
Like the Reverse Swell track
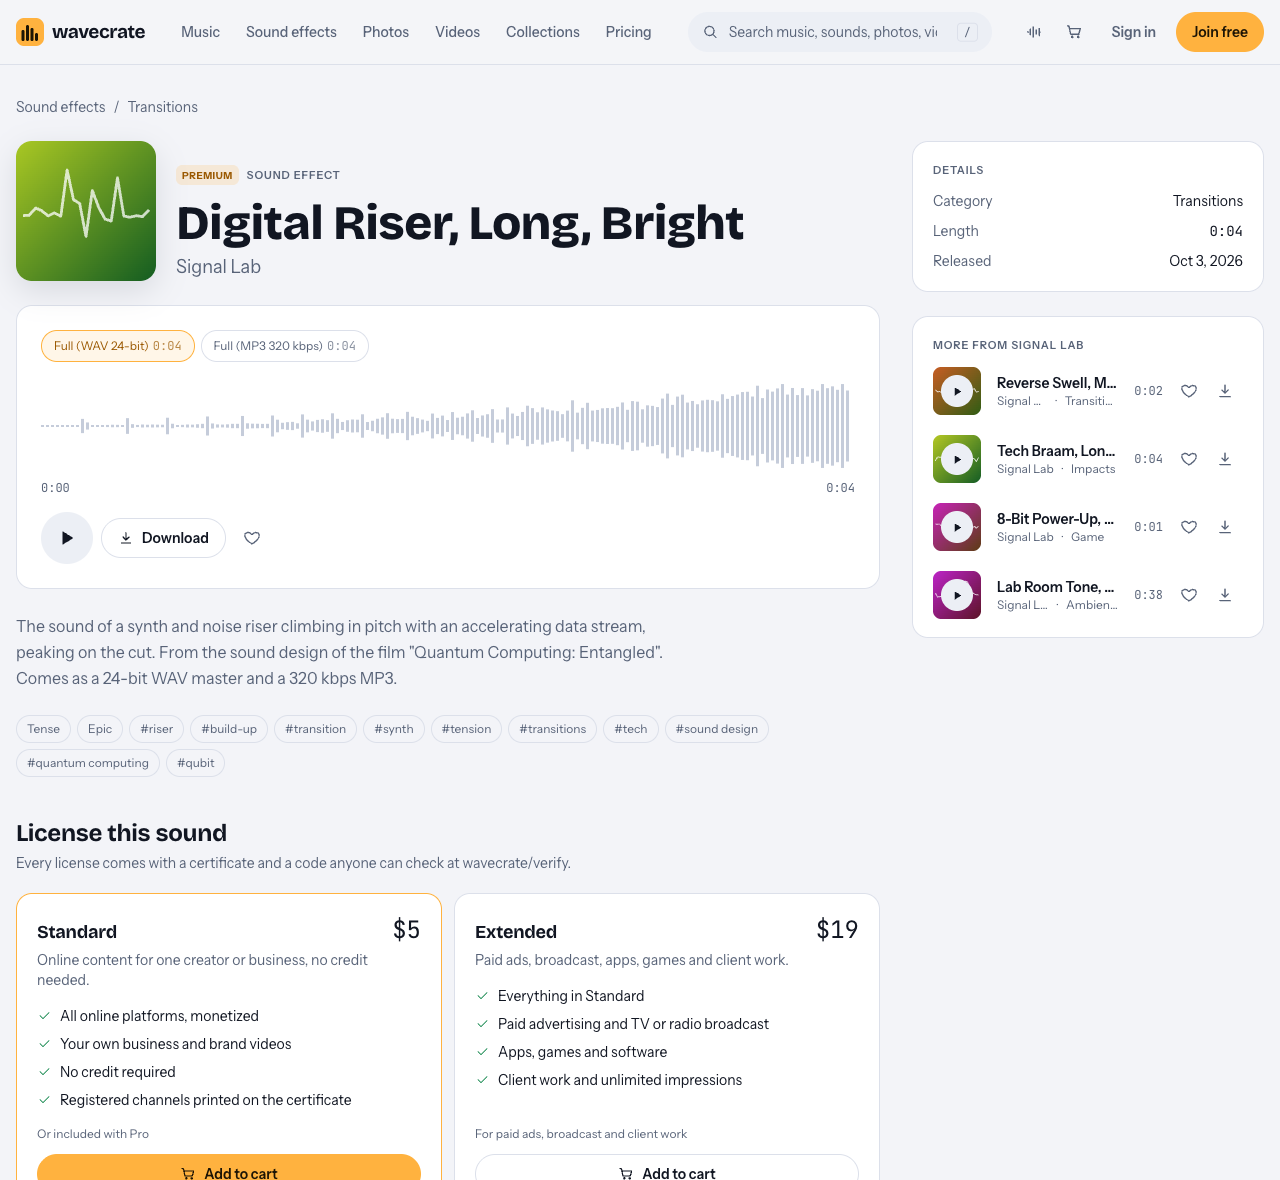coord(1189,391)
